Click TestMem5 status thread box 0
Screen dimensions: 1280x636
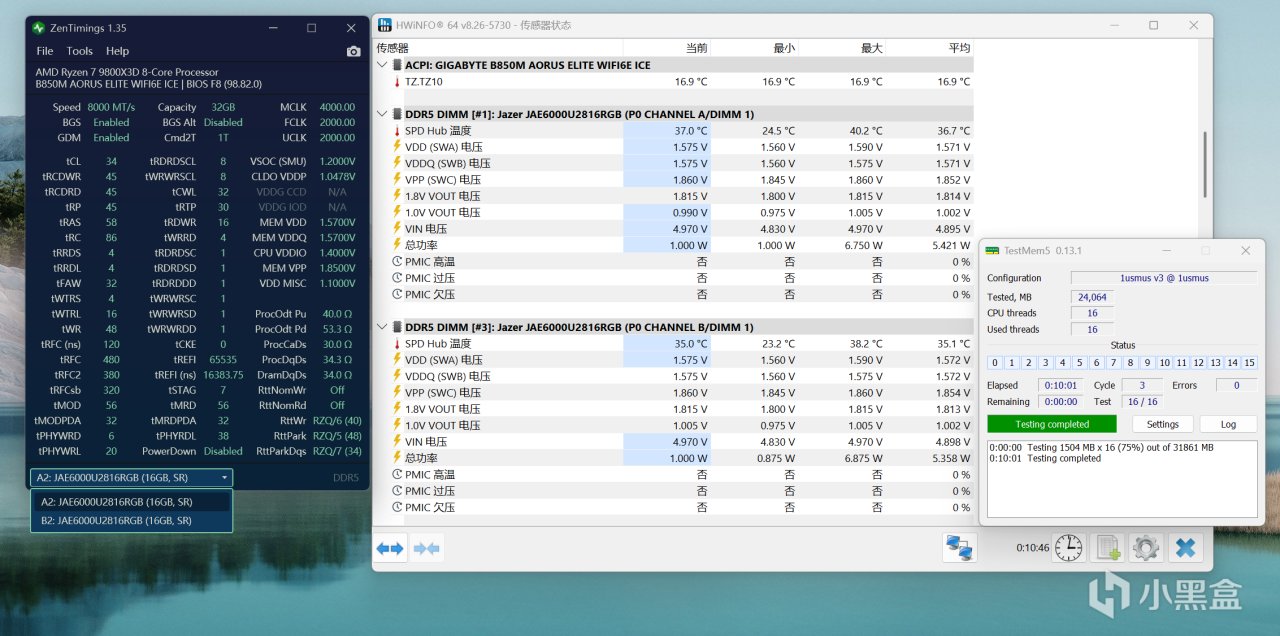pyautogui.click(x=995, y=363)
